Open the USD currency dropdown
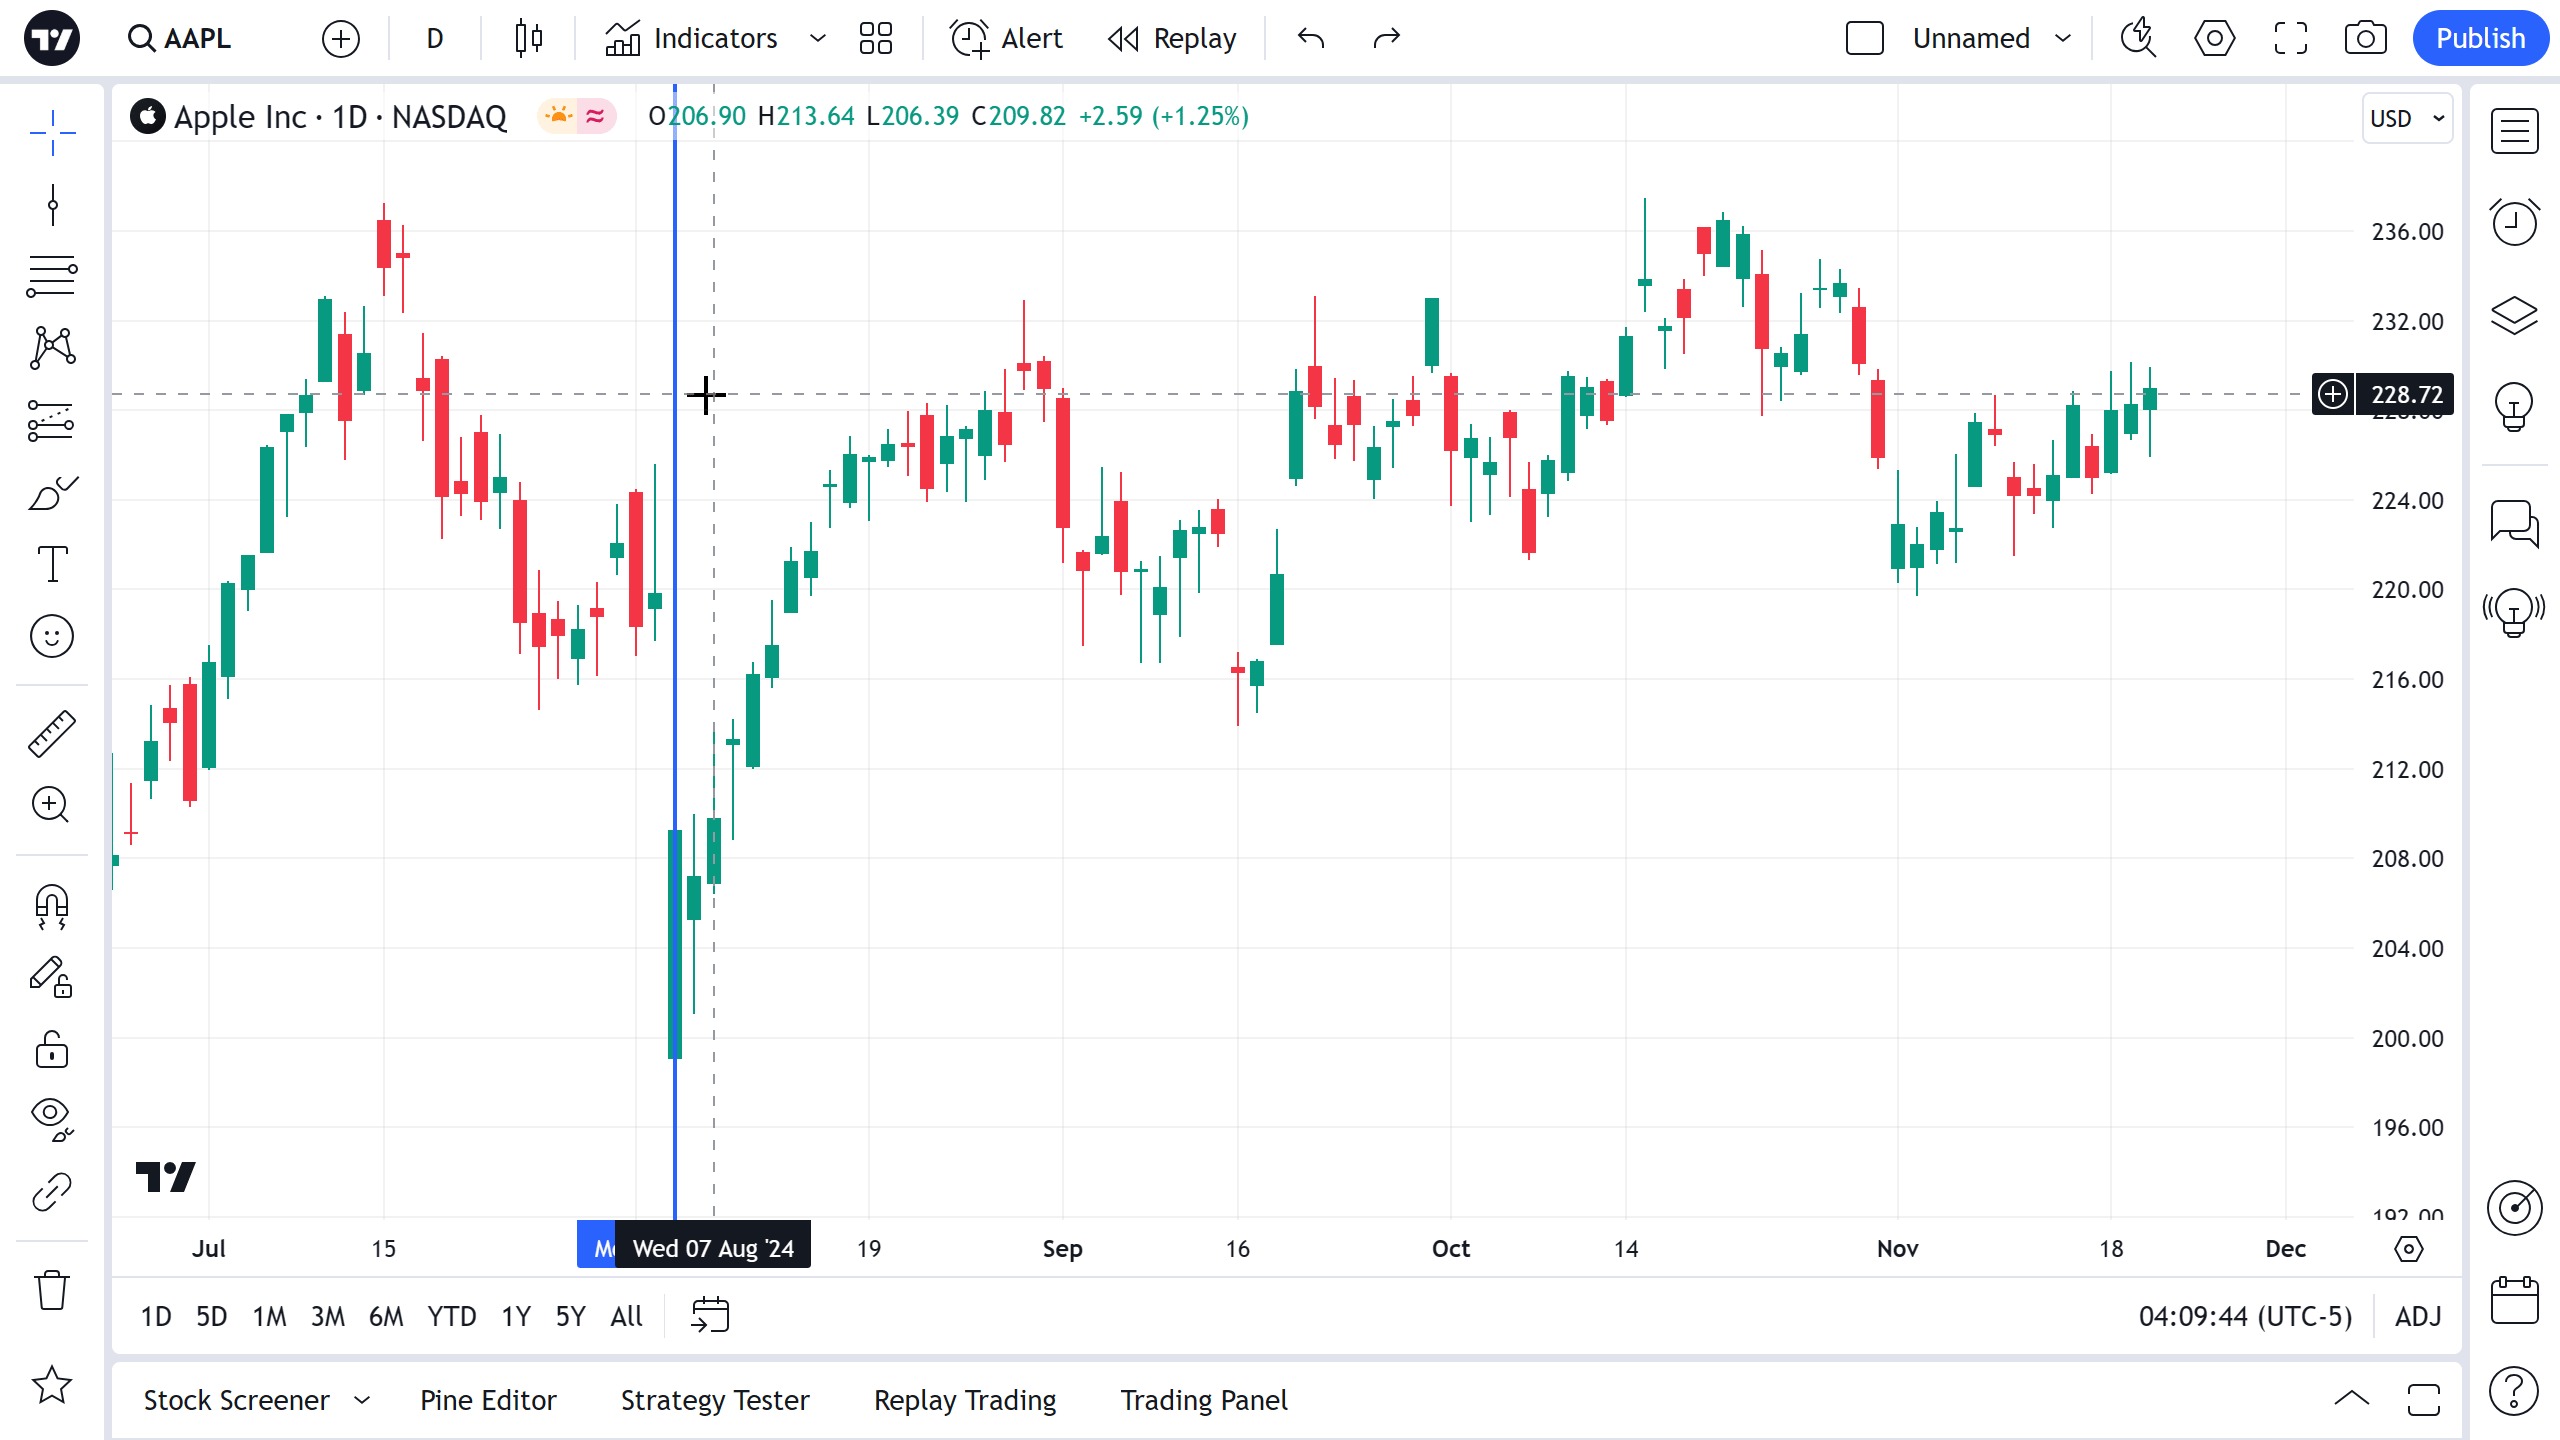The width and height of the screenshot is (2560, 1440). point(2407,119)
